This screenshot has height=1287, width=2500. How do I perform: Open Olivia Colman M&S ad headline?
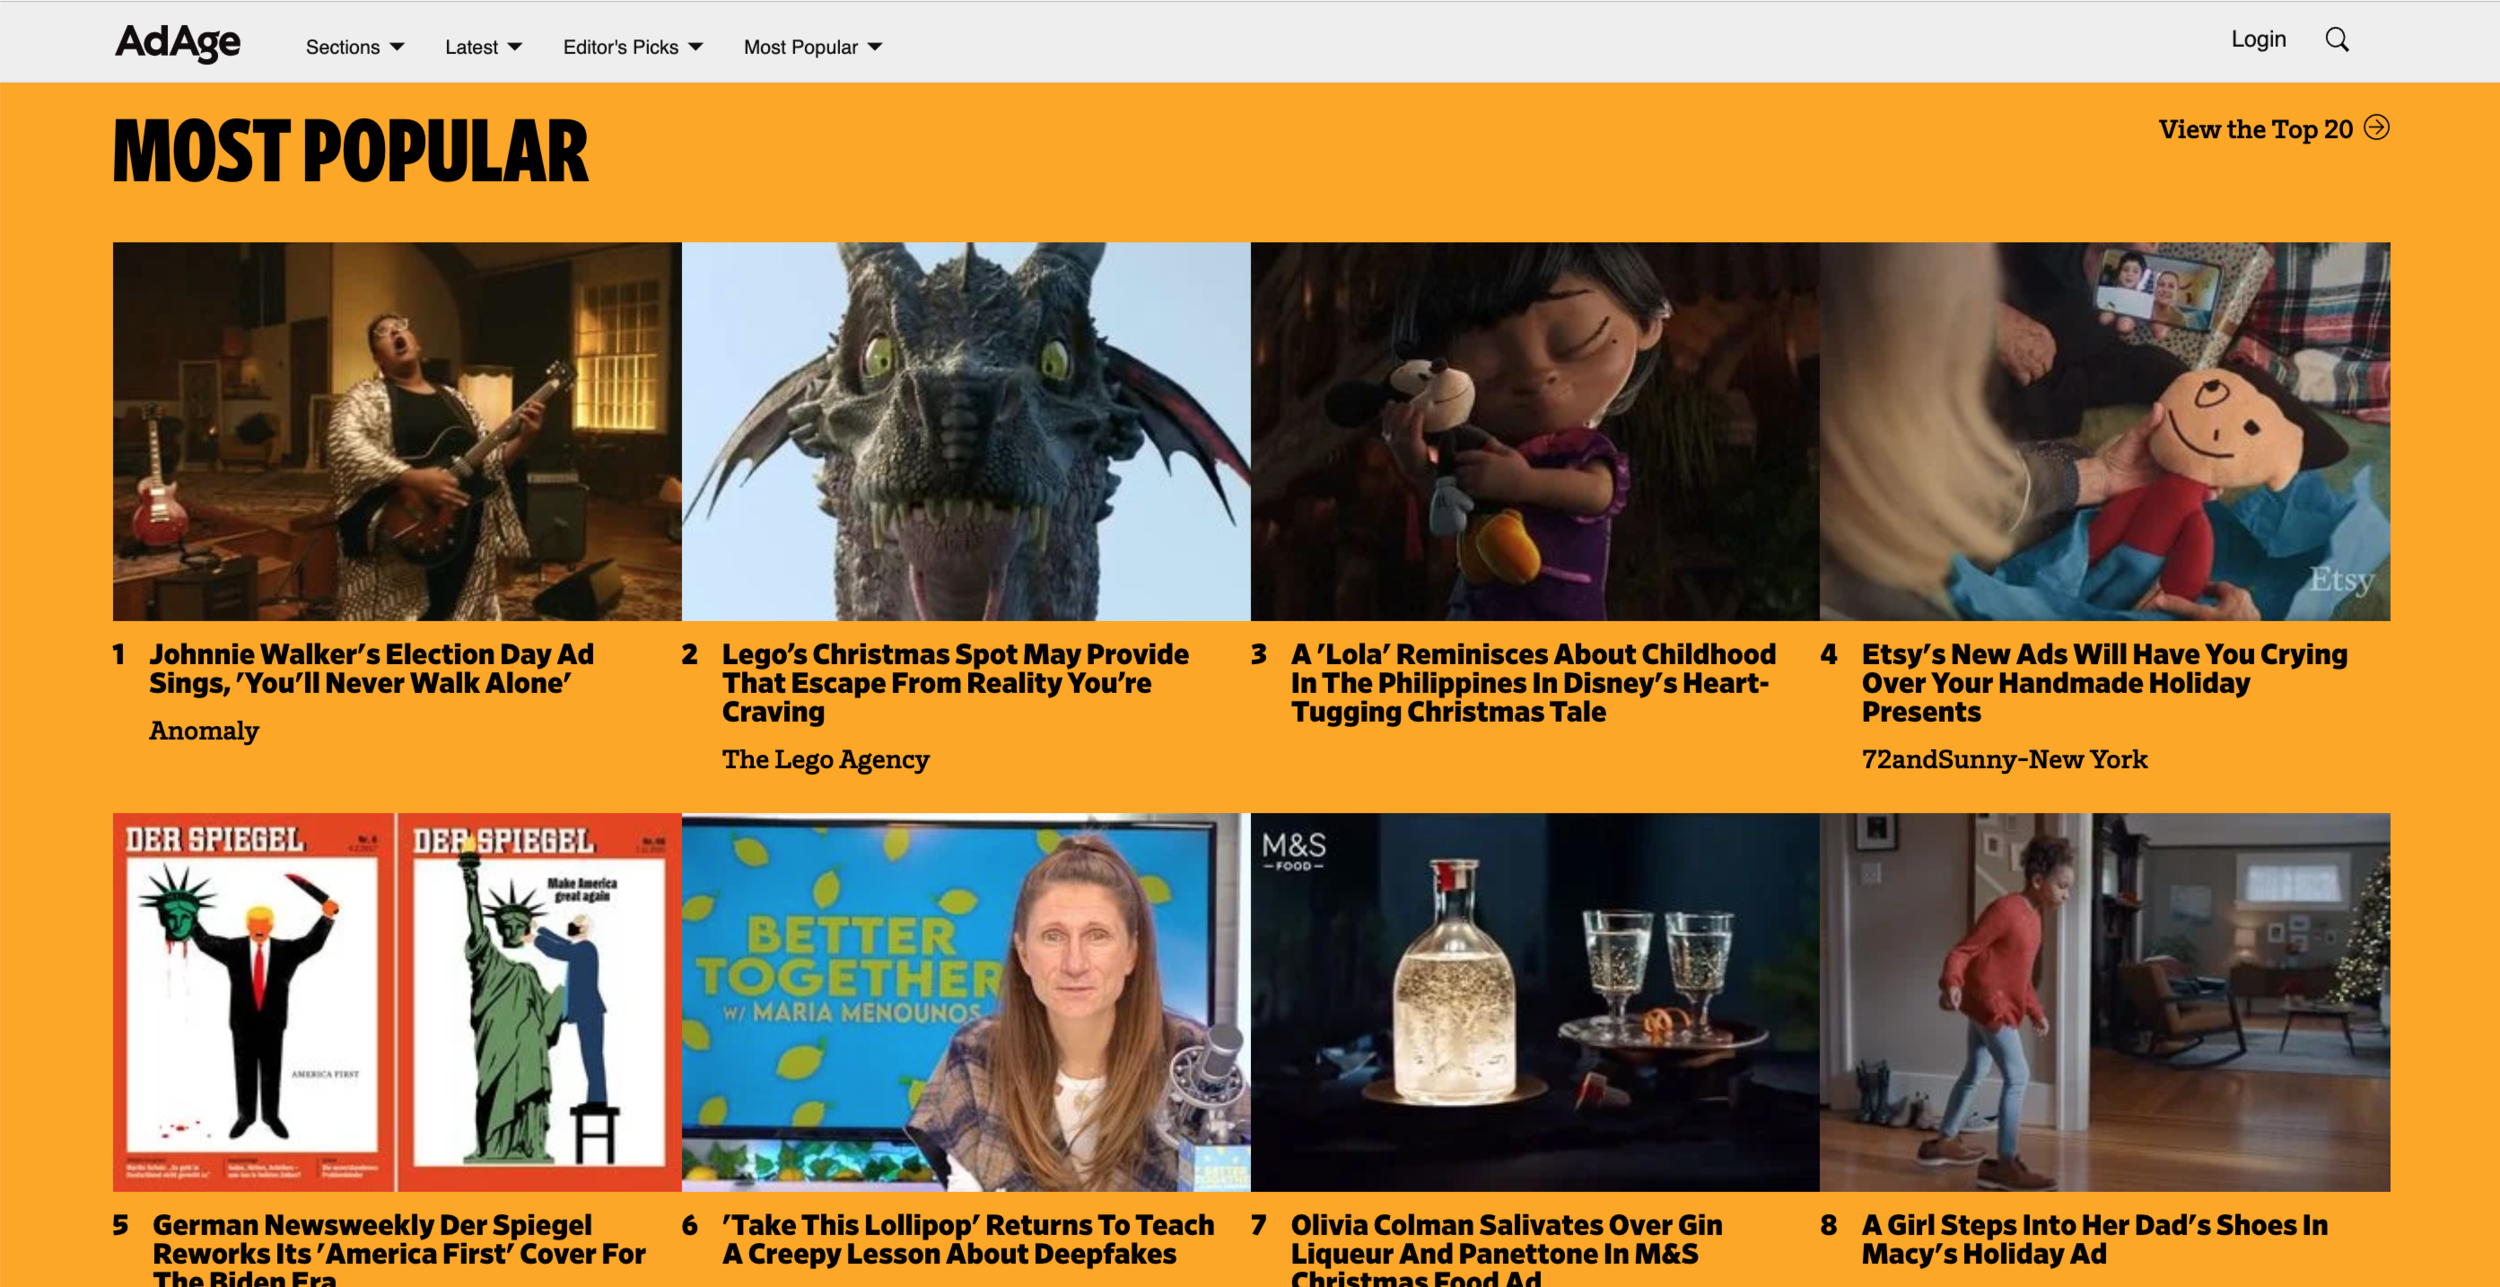pyautogui.click(x=1506, y=1249)
